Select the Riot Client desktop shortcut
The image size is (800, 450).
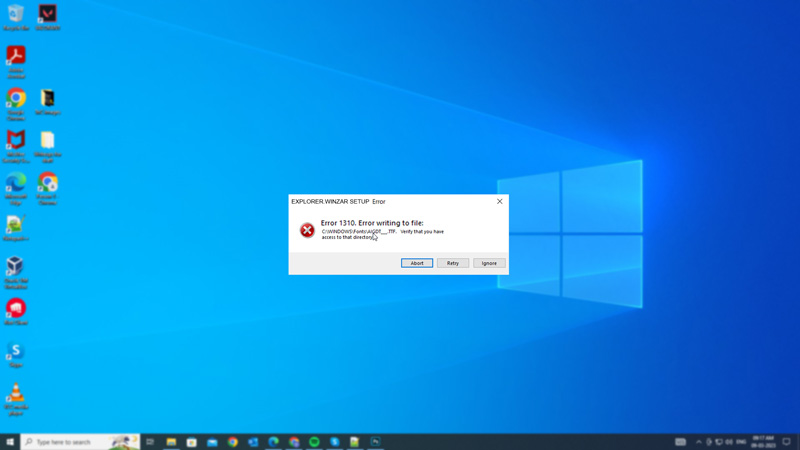pos(16,312)
